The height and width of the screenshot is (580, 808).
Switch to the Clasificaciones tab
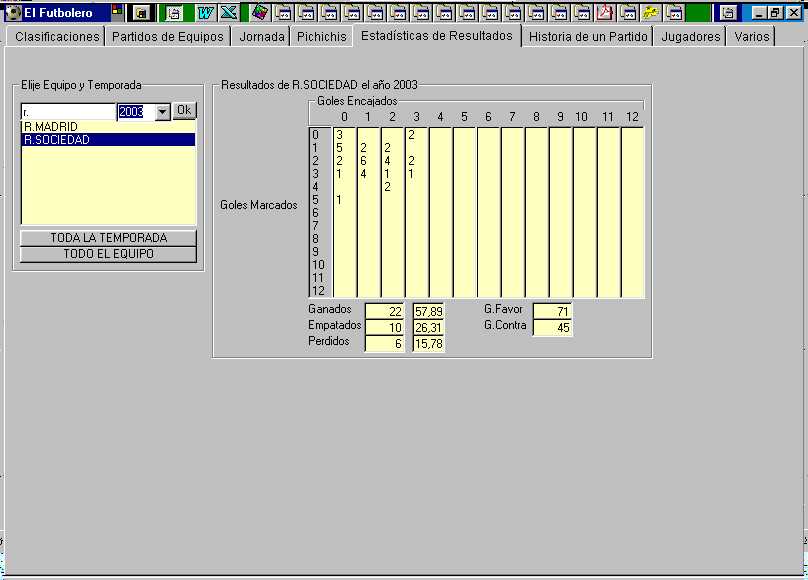click(57, 37)
